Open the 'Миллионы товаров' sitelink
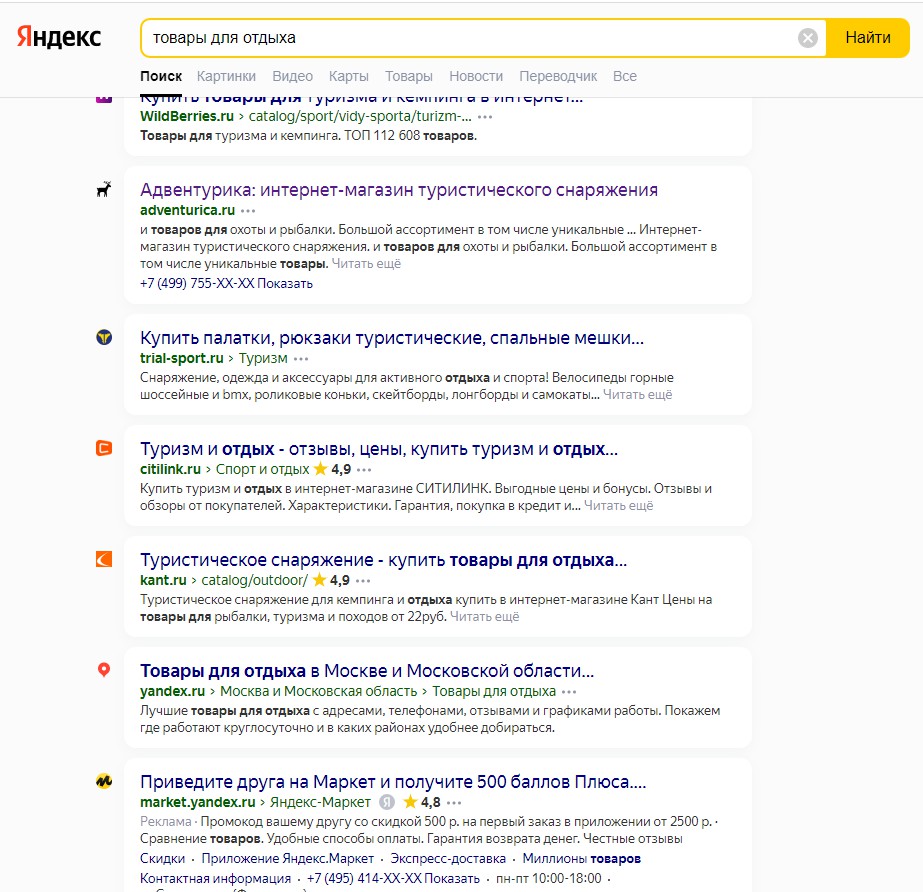Screen dimensions: 923x892 (x=582, y=858)
